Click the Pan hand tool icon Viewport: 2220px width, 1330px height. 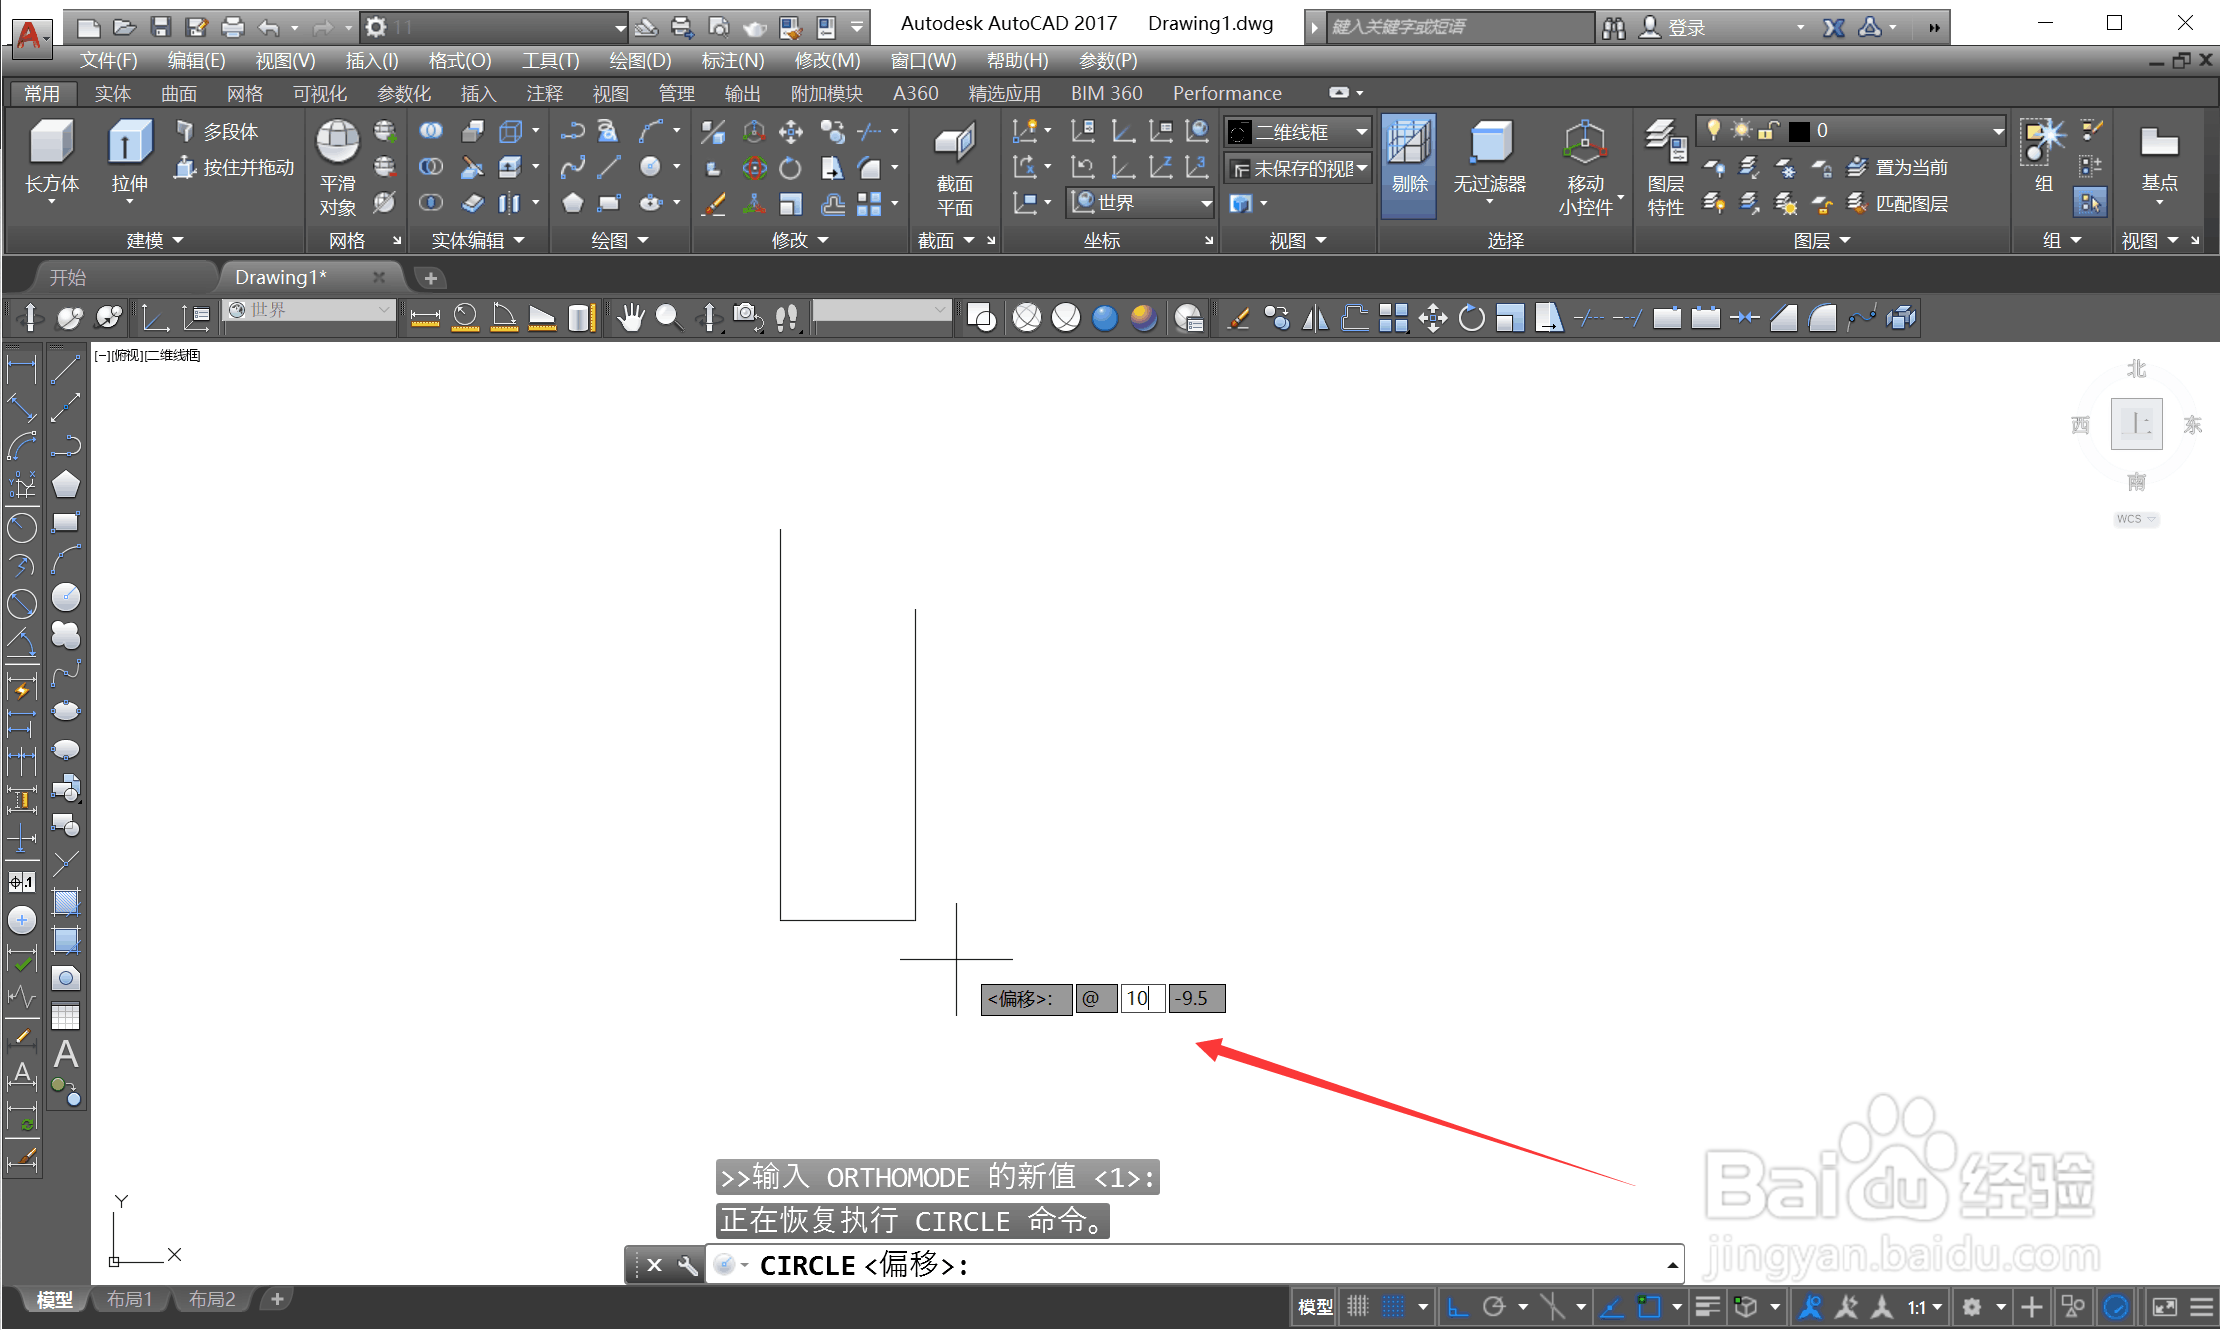630,318
